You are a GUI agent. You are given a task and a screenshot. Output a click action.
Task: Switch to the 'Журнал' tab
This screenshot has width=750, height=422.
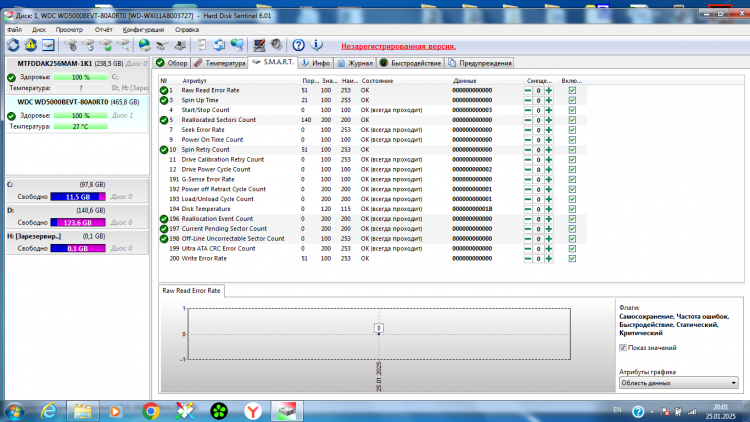point(355,63)
